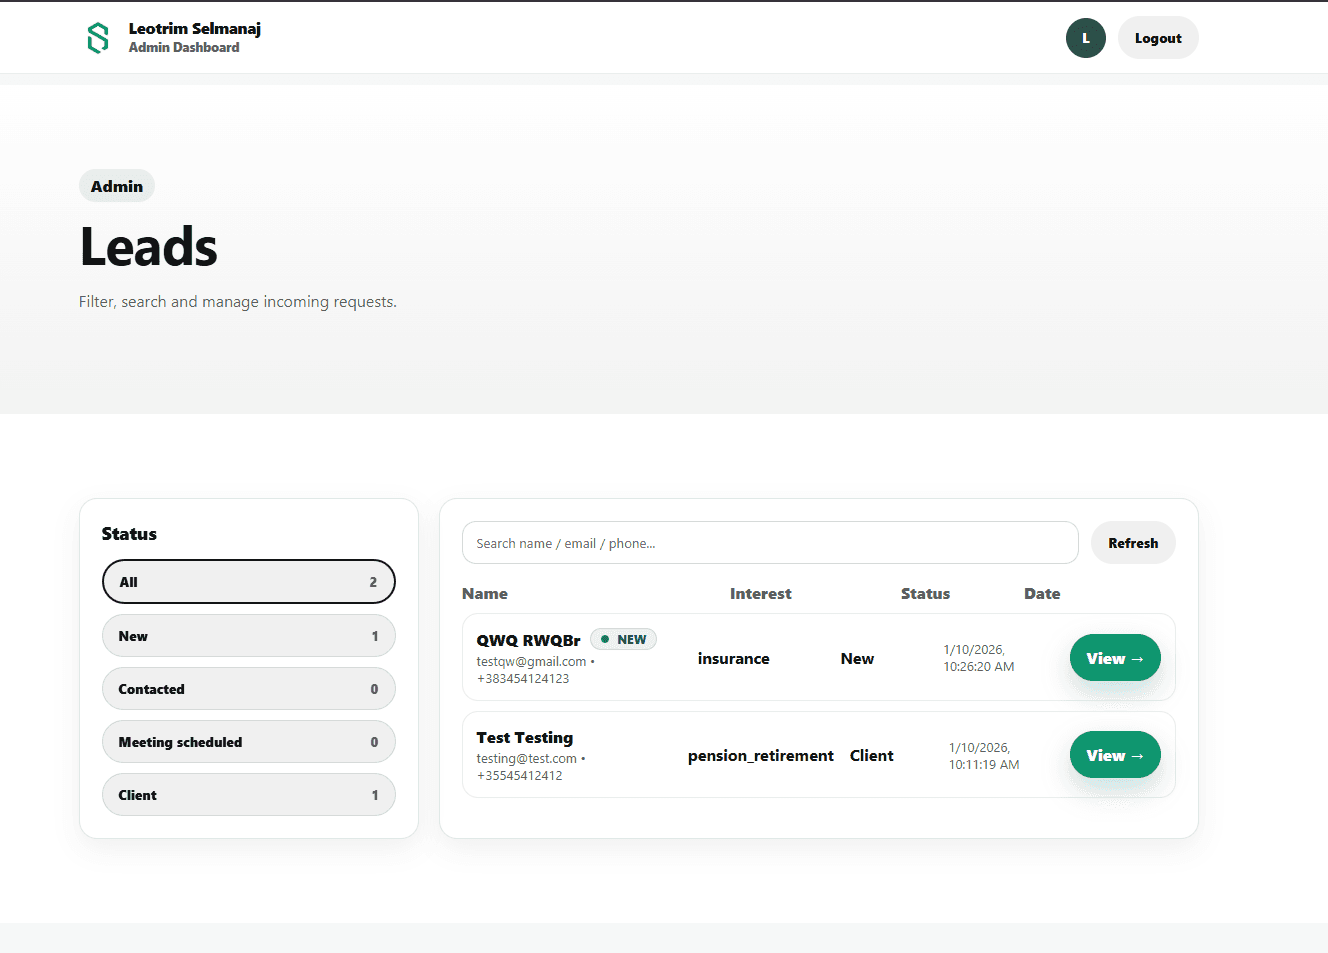This screenshot has height=953, width=1328.
Task: Select the Meeting scheduled filter
Action: [248, 741]
